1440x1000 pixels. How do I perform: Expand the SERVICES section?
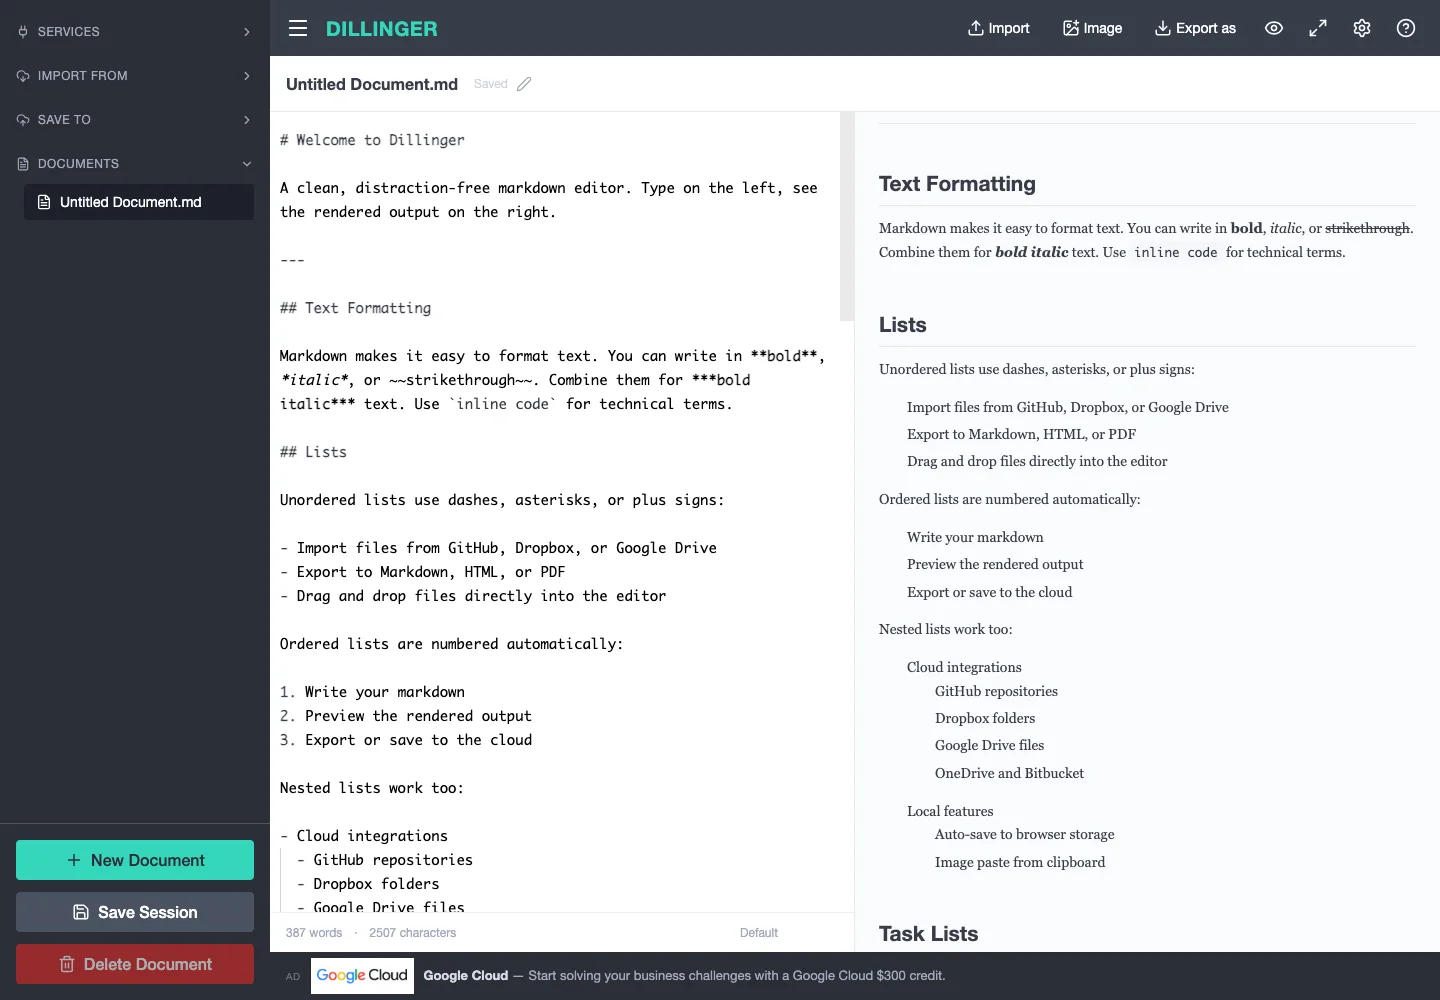[x=135, y=32]
